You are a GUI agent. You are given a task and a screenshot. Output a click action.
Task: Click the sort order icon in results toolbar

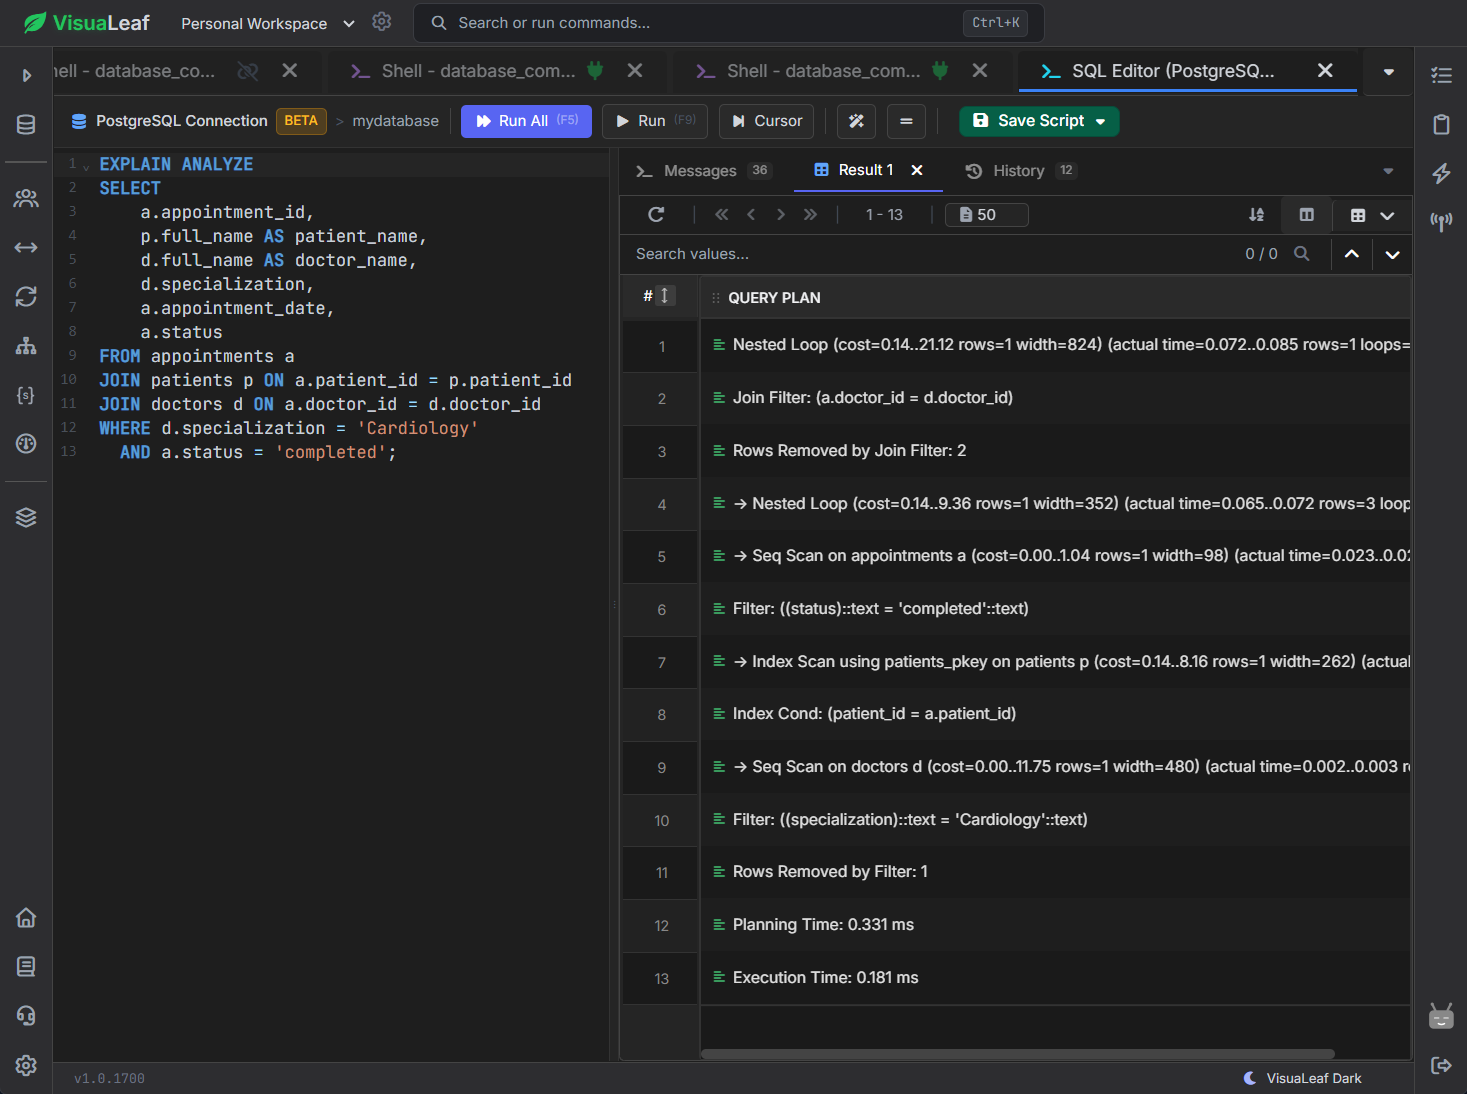[x=1257, y=214]
